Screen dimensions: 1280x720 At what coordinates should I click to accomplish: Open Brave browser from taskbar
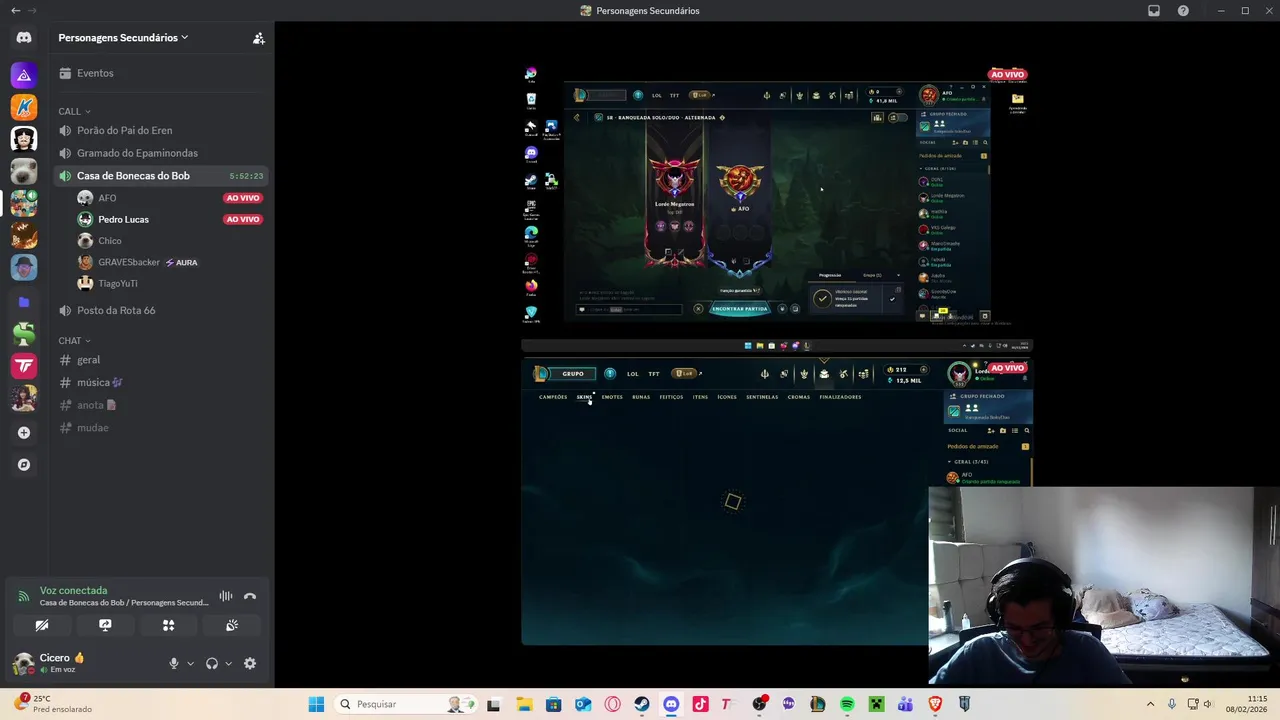point(935,704)
